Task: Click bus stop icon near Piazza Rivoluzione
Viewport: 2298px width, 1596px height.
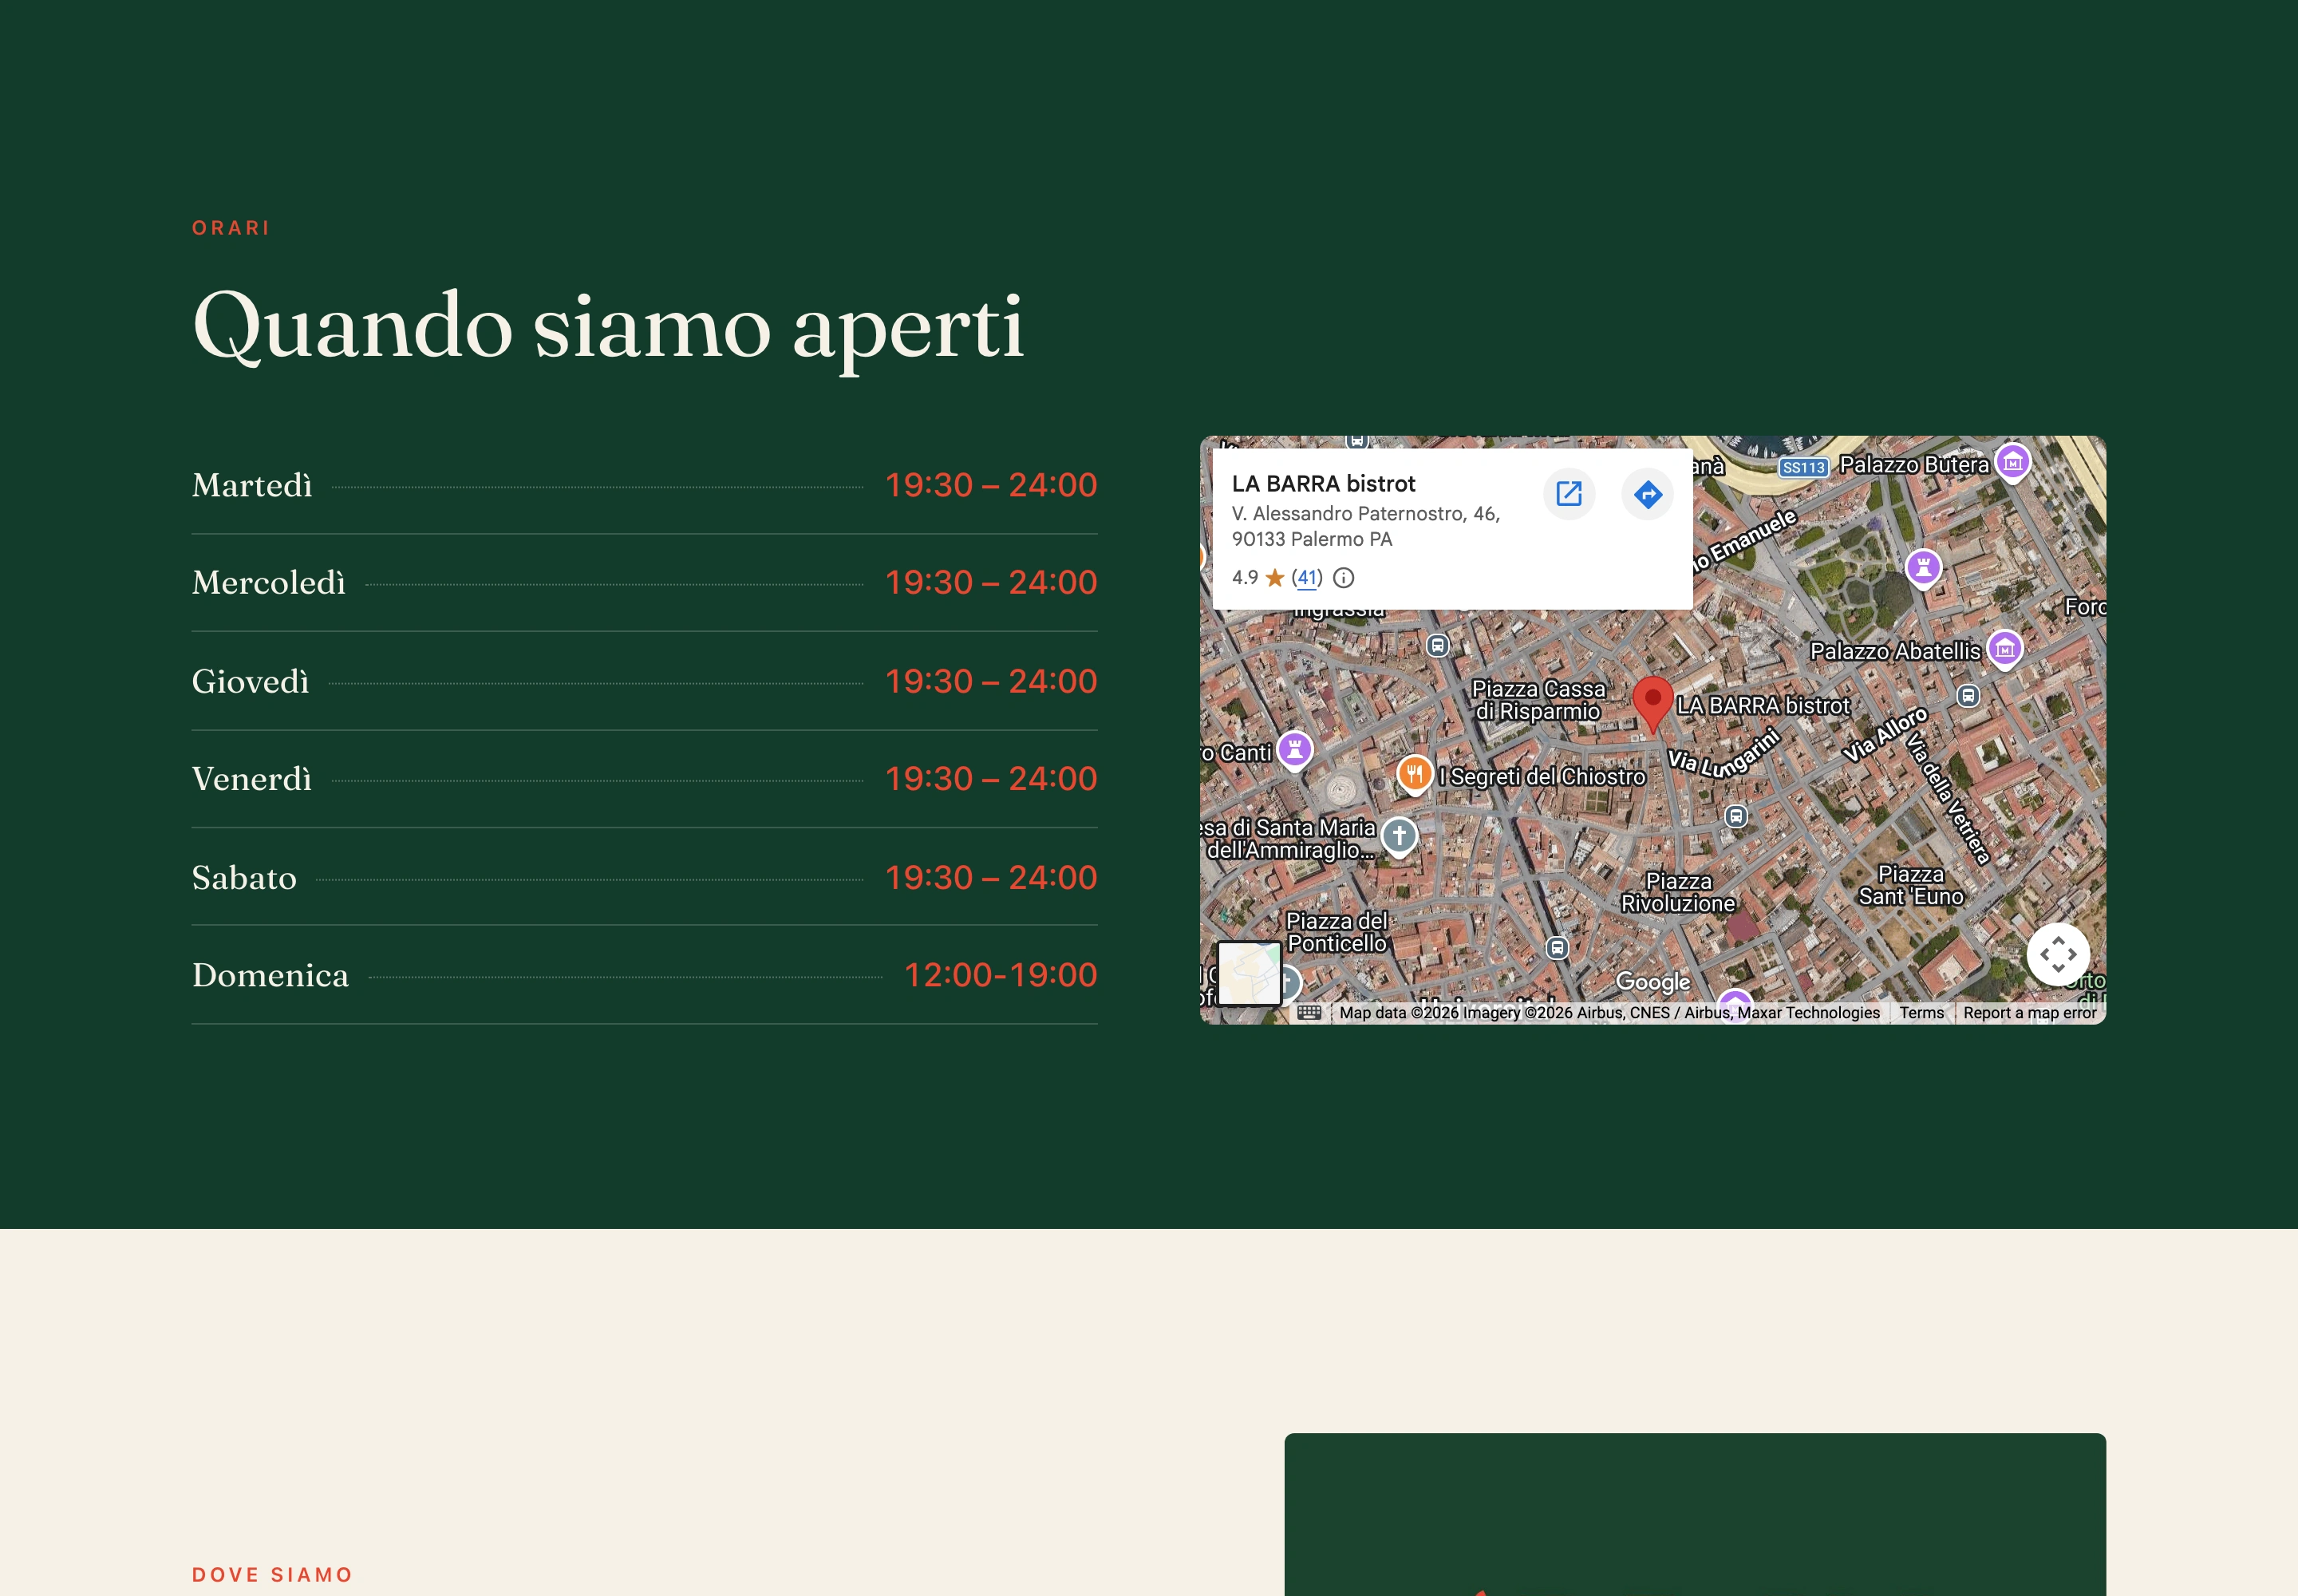Action: click(x=1736, y=816)
